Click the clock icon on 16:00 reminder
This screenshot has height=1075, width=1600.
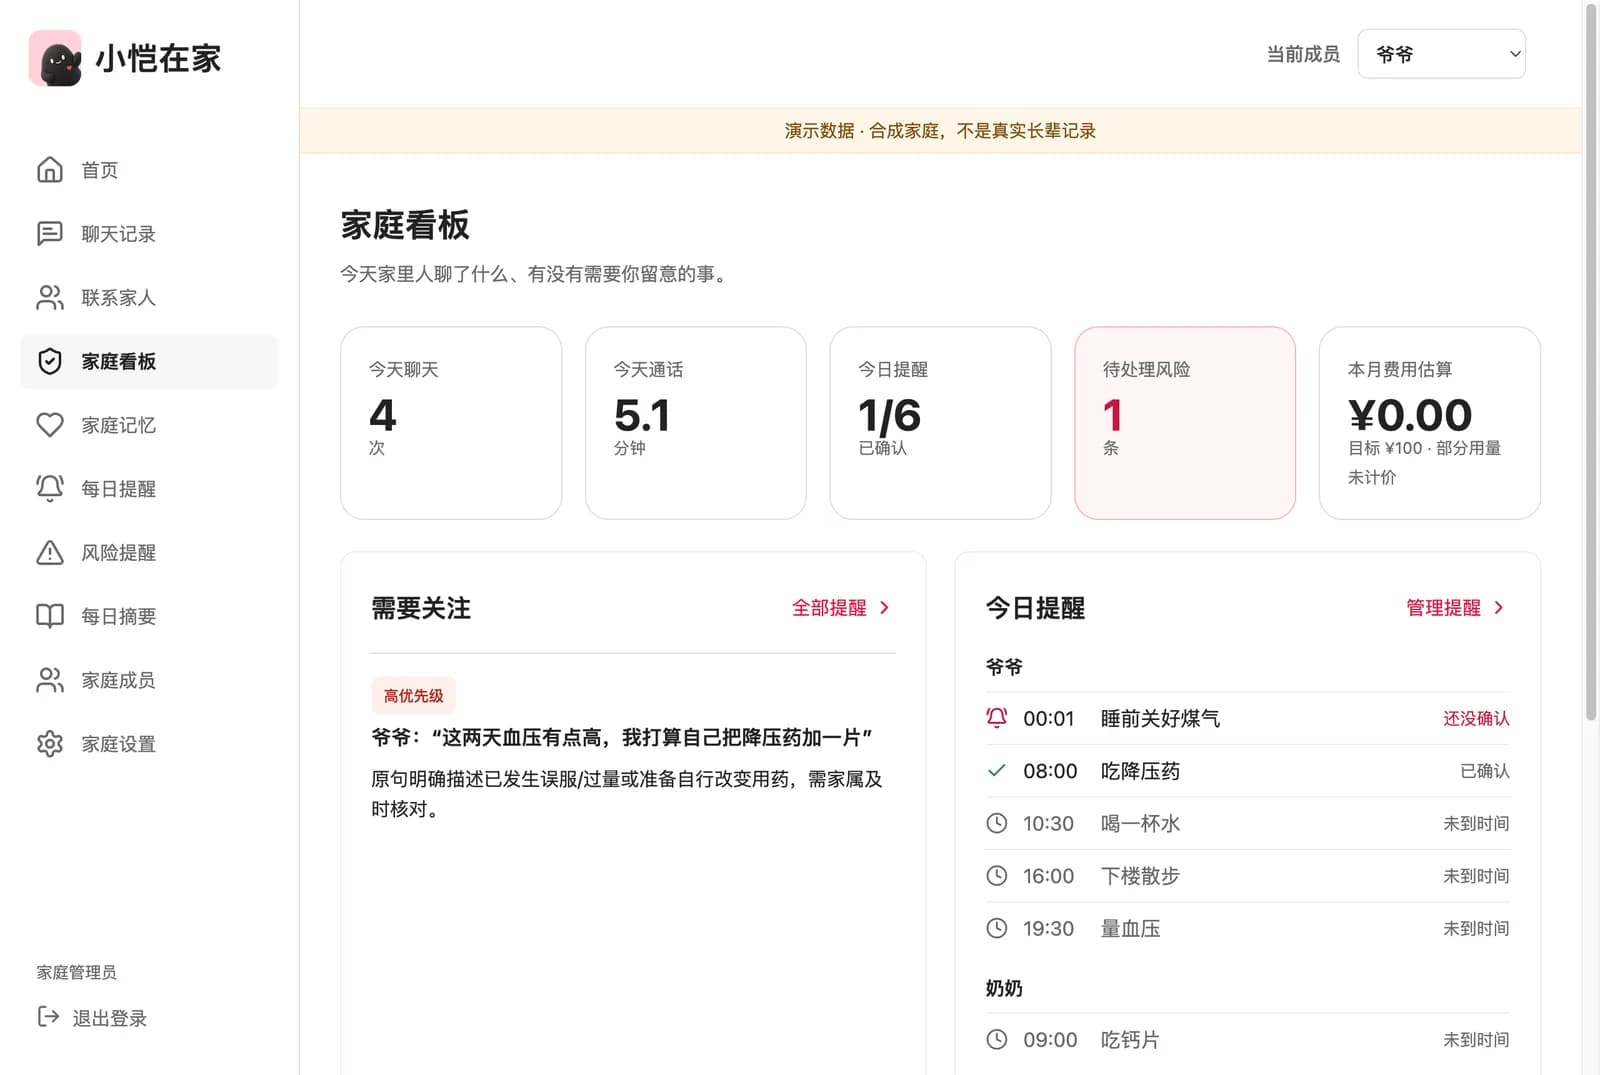(997, 876)
